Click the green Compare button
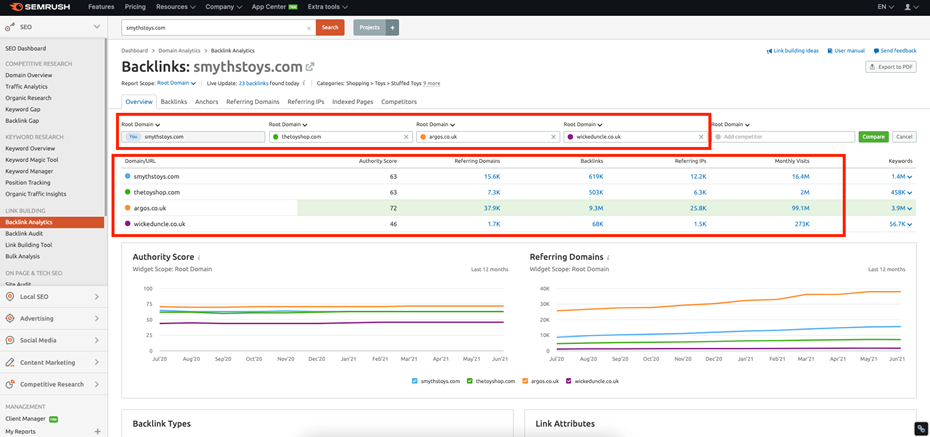Viewport: 930px width, 437px height. (872, 137)
